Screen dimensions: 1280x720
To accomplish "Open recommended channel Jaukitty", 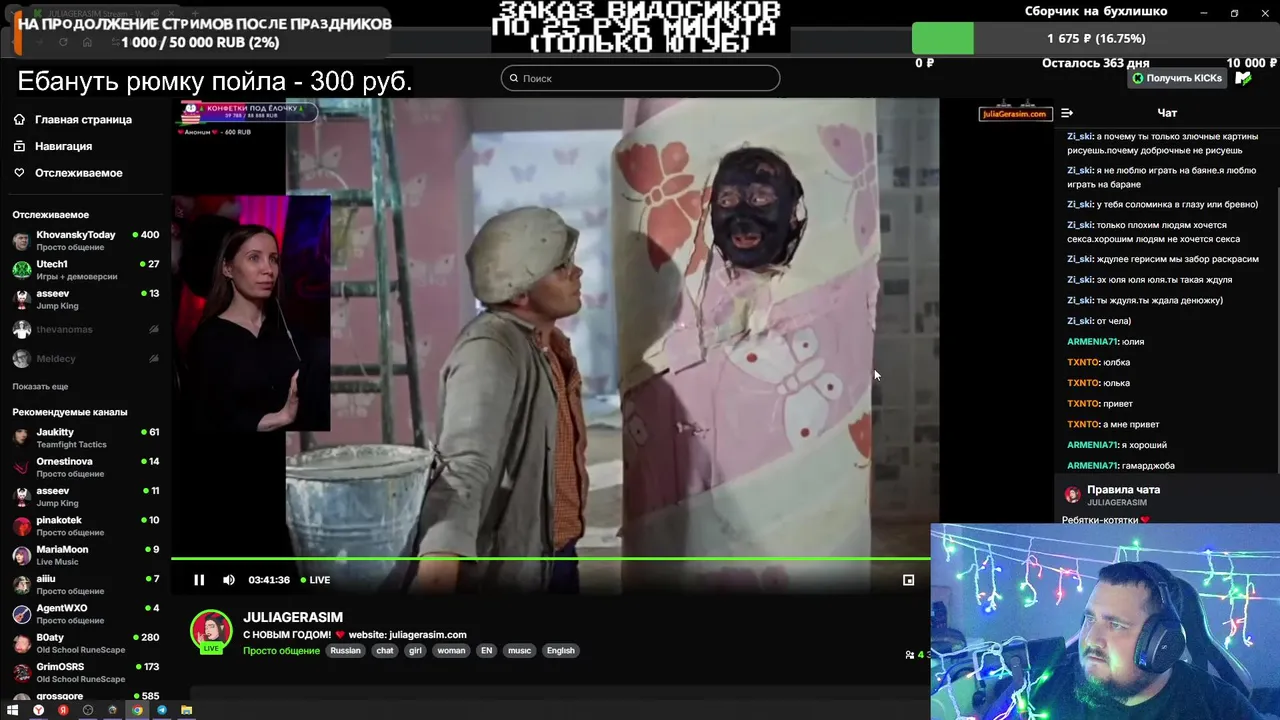I will 85,437.
